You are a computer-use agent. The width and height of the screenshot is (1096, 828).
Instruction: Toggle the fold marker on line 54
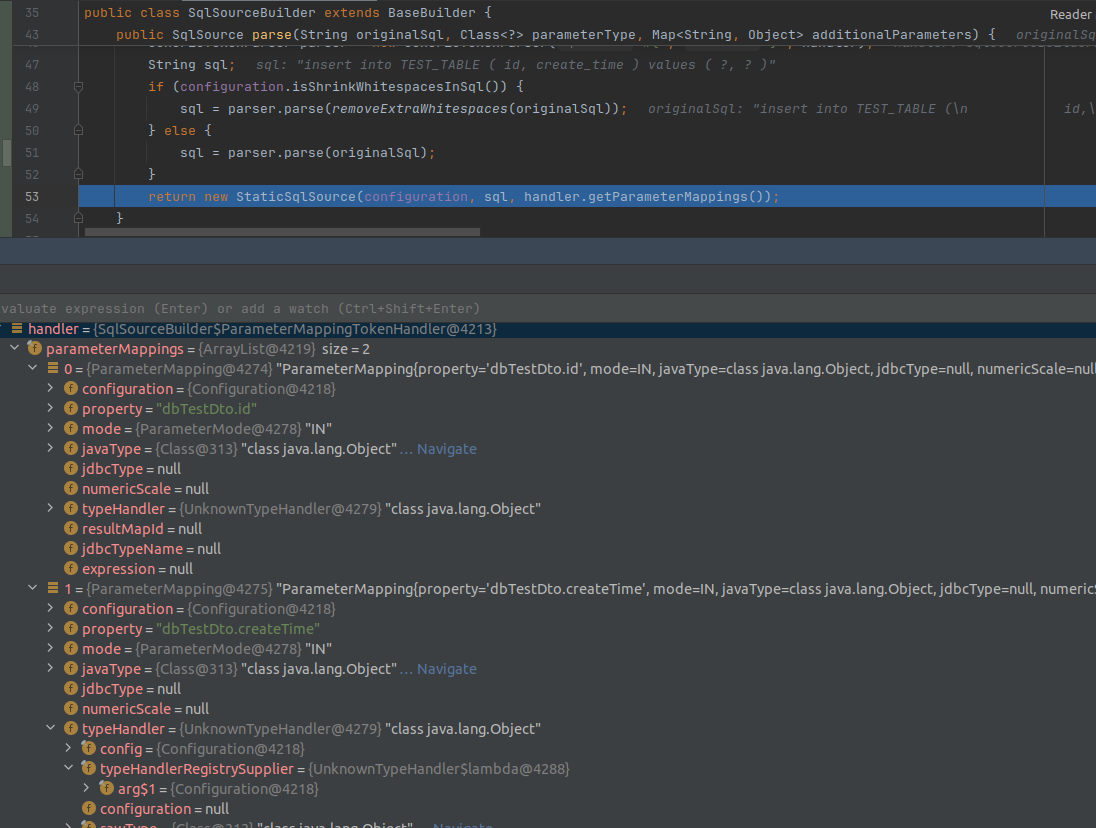pos(78,218)
